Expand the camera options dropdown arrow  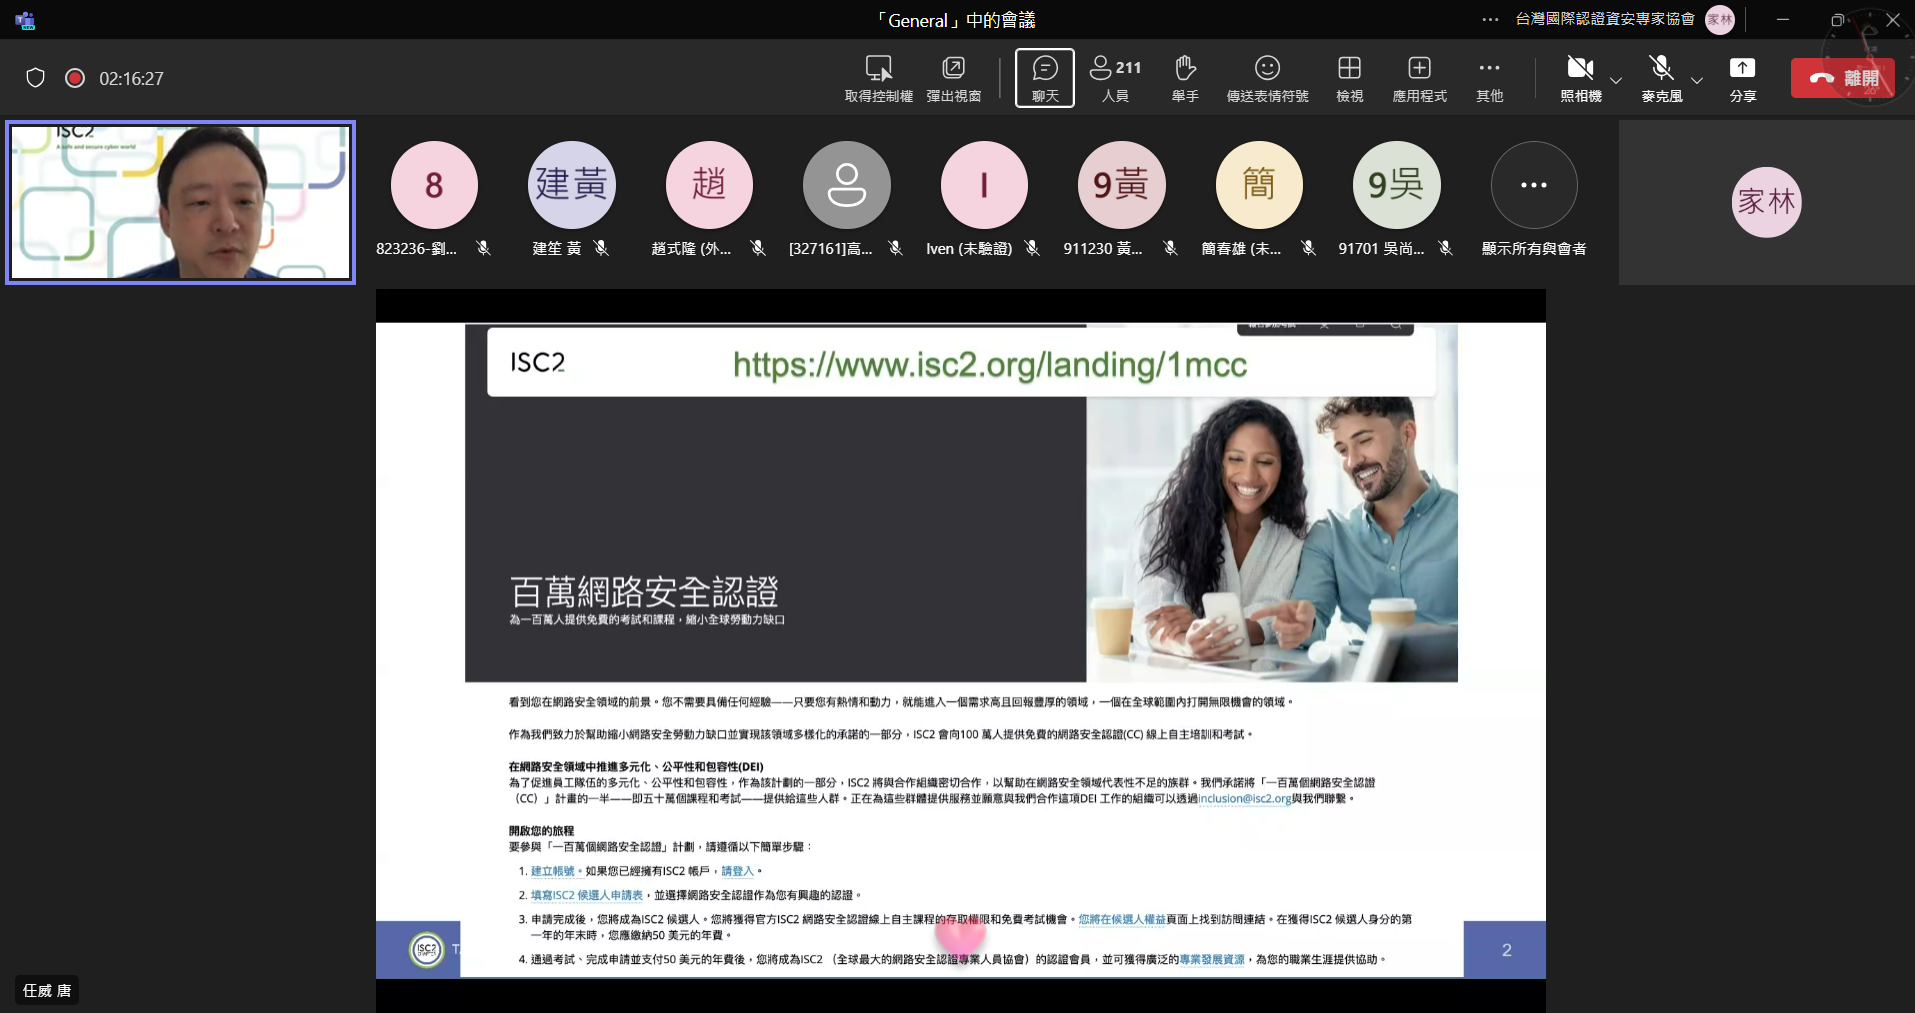(x=1616, y=80)
